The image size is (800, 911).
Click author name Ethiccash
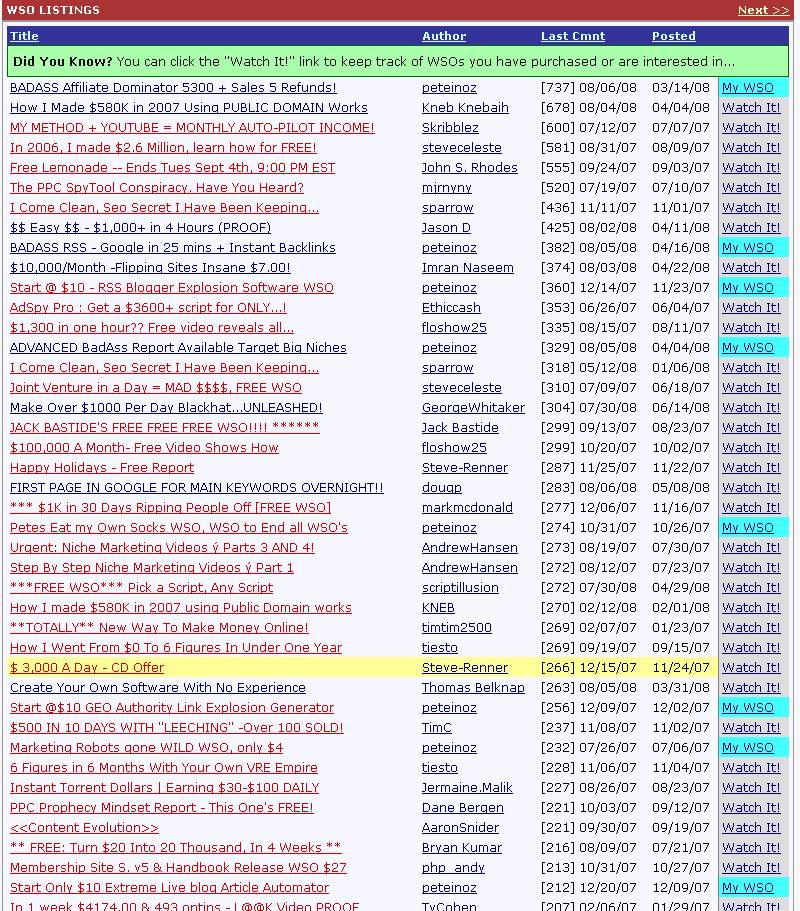[451, 308]
